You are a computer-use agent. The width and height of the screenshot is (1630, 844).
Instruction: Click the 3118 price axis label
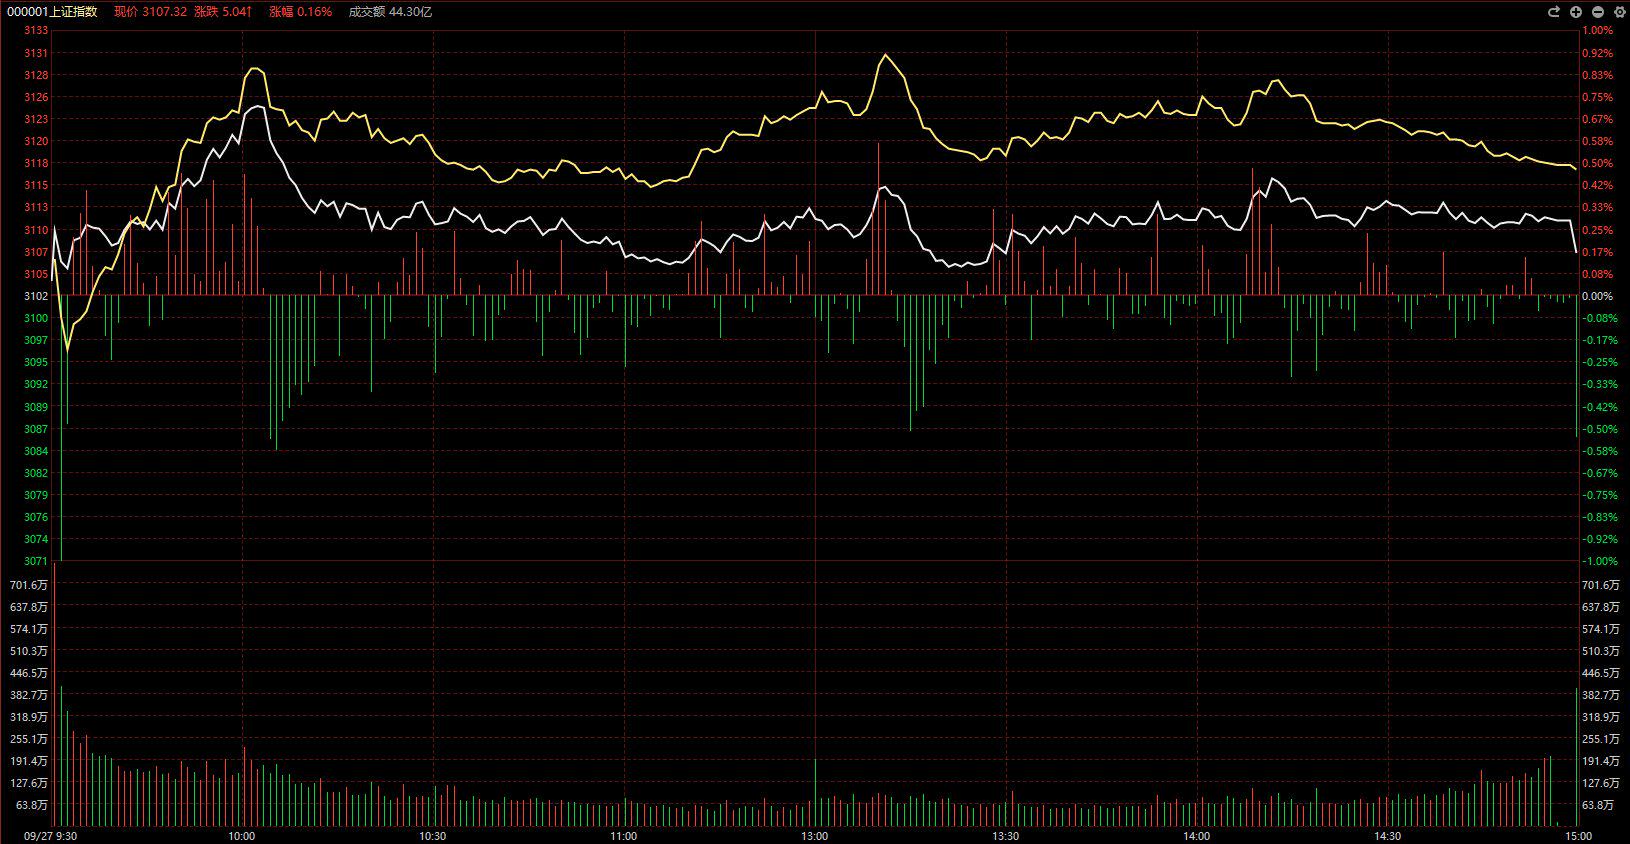click(36, 163)
